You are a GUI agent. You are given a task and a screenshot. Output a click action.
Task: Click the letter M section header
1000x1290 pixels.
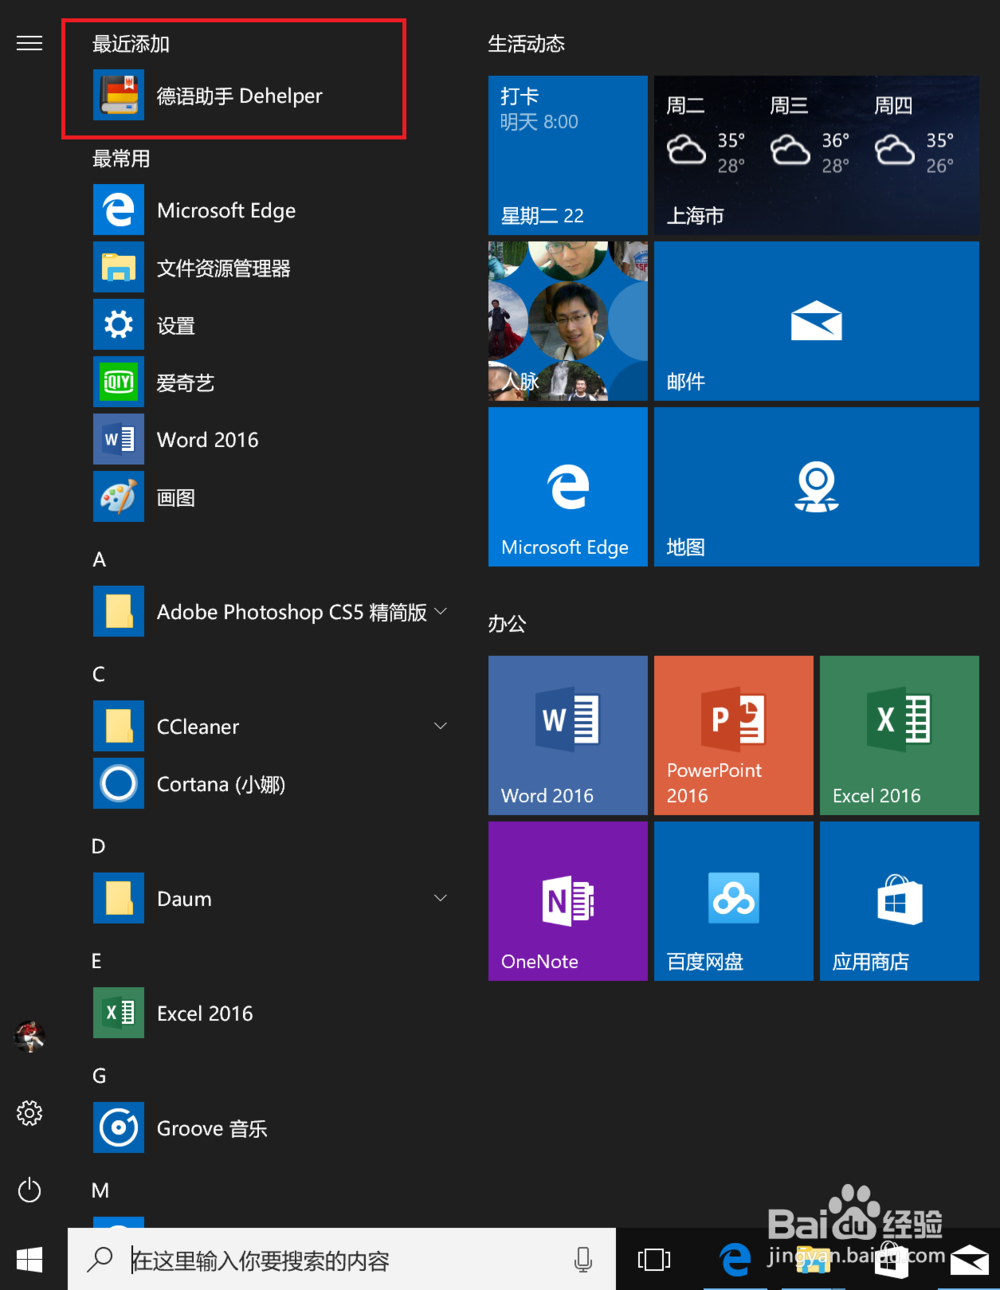100,1191
